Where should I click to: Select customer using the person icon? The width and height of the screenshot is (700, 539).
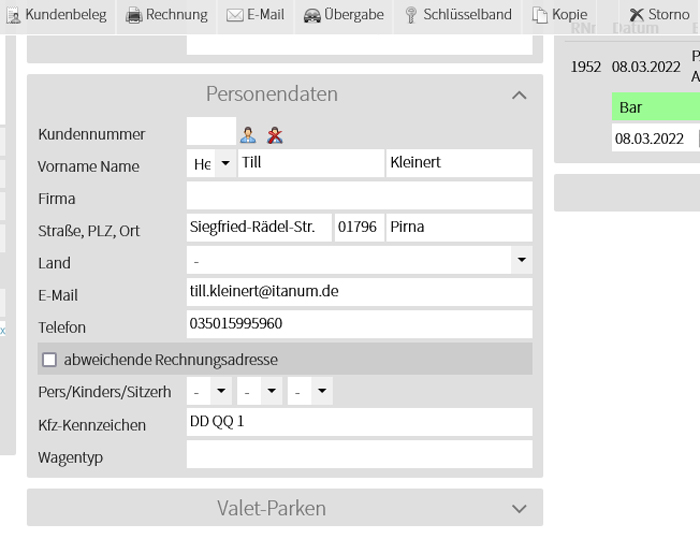pyautogui.click(x=248, y=135)
